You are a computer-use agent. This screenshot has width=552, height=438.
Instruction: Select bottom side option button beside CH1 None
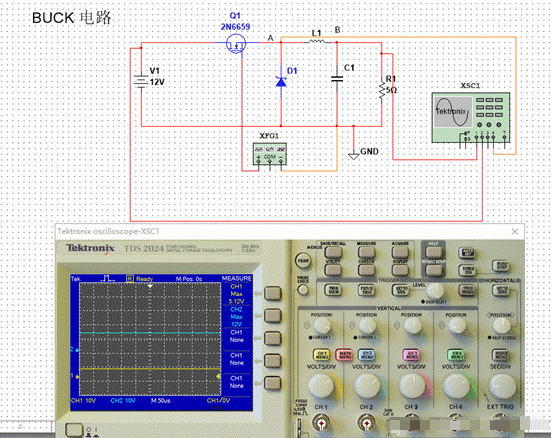[x=273, y=383]
